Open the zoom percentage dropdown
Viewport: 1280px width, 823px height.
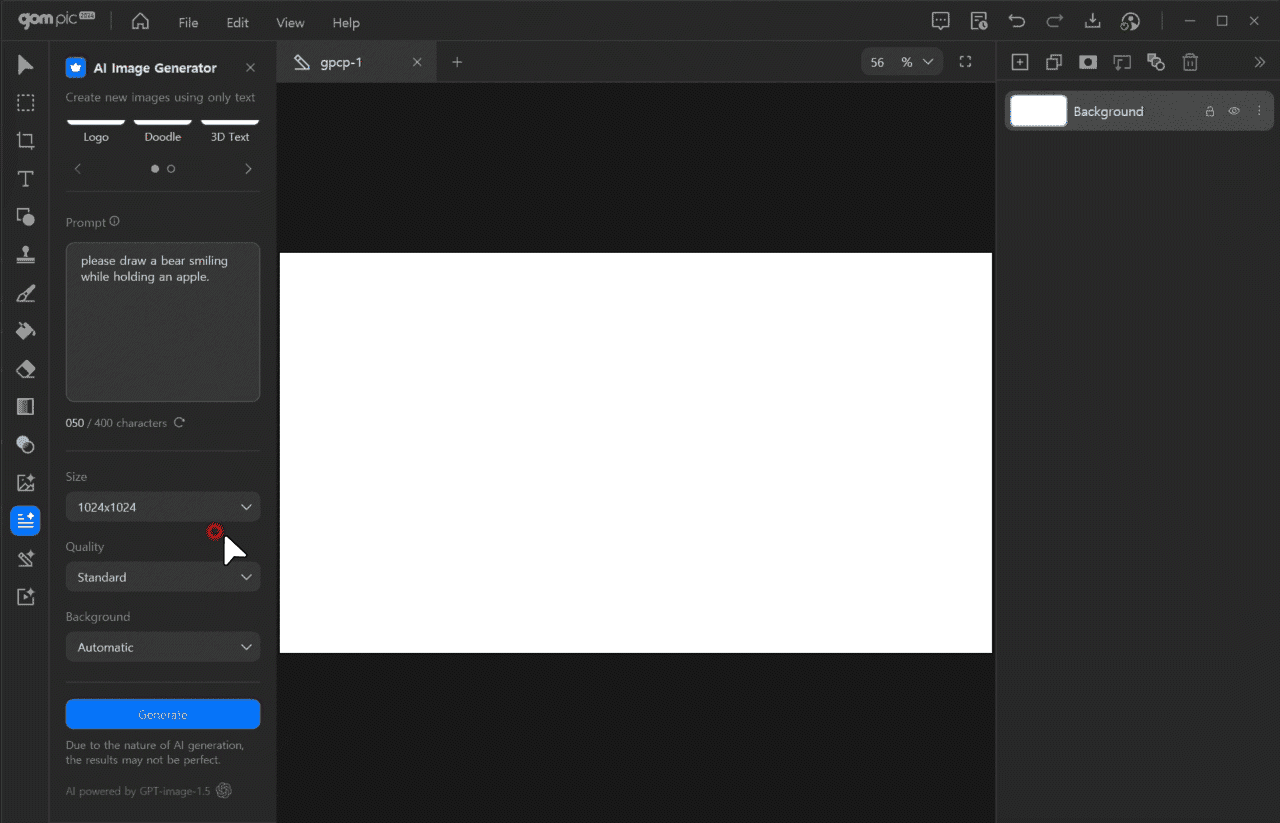click(x=928, y=62)
